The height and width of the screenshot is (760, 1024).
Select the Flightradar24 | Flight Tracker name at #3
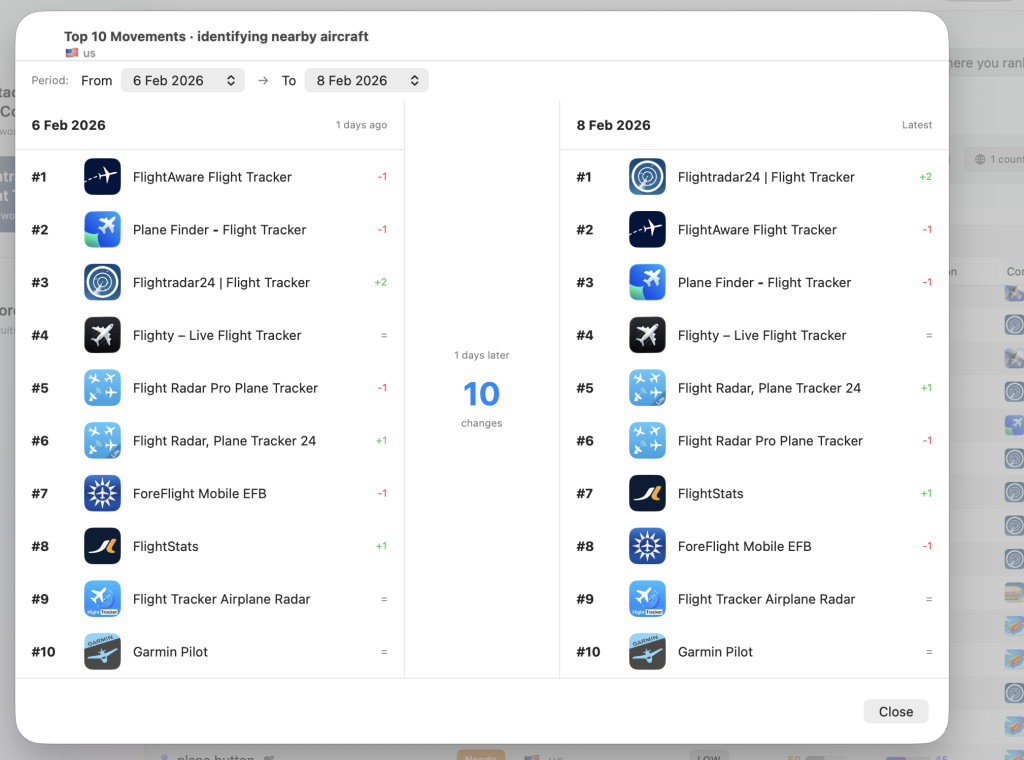[221, 283]
